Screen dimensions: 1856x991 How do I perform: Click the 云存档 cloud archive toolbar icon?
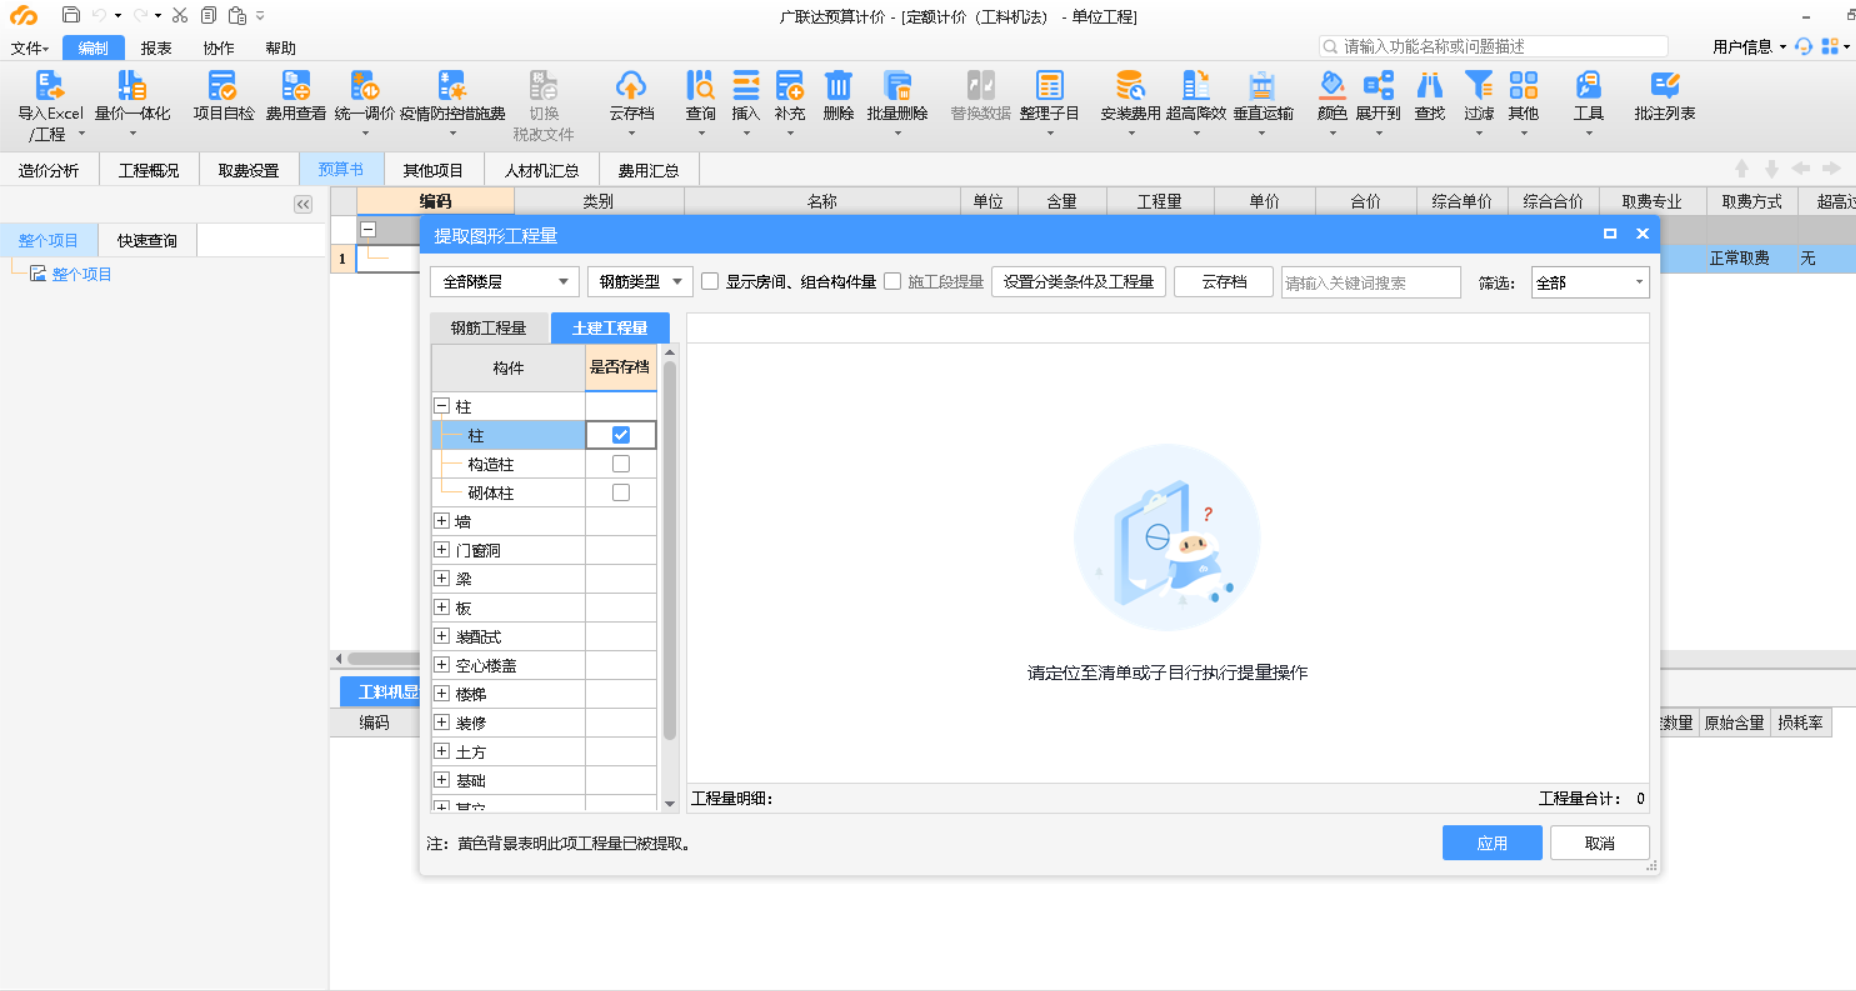pos(631,86)
